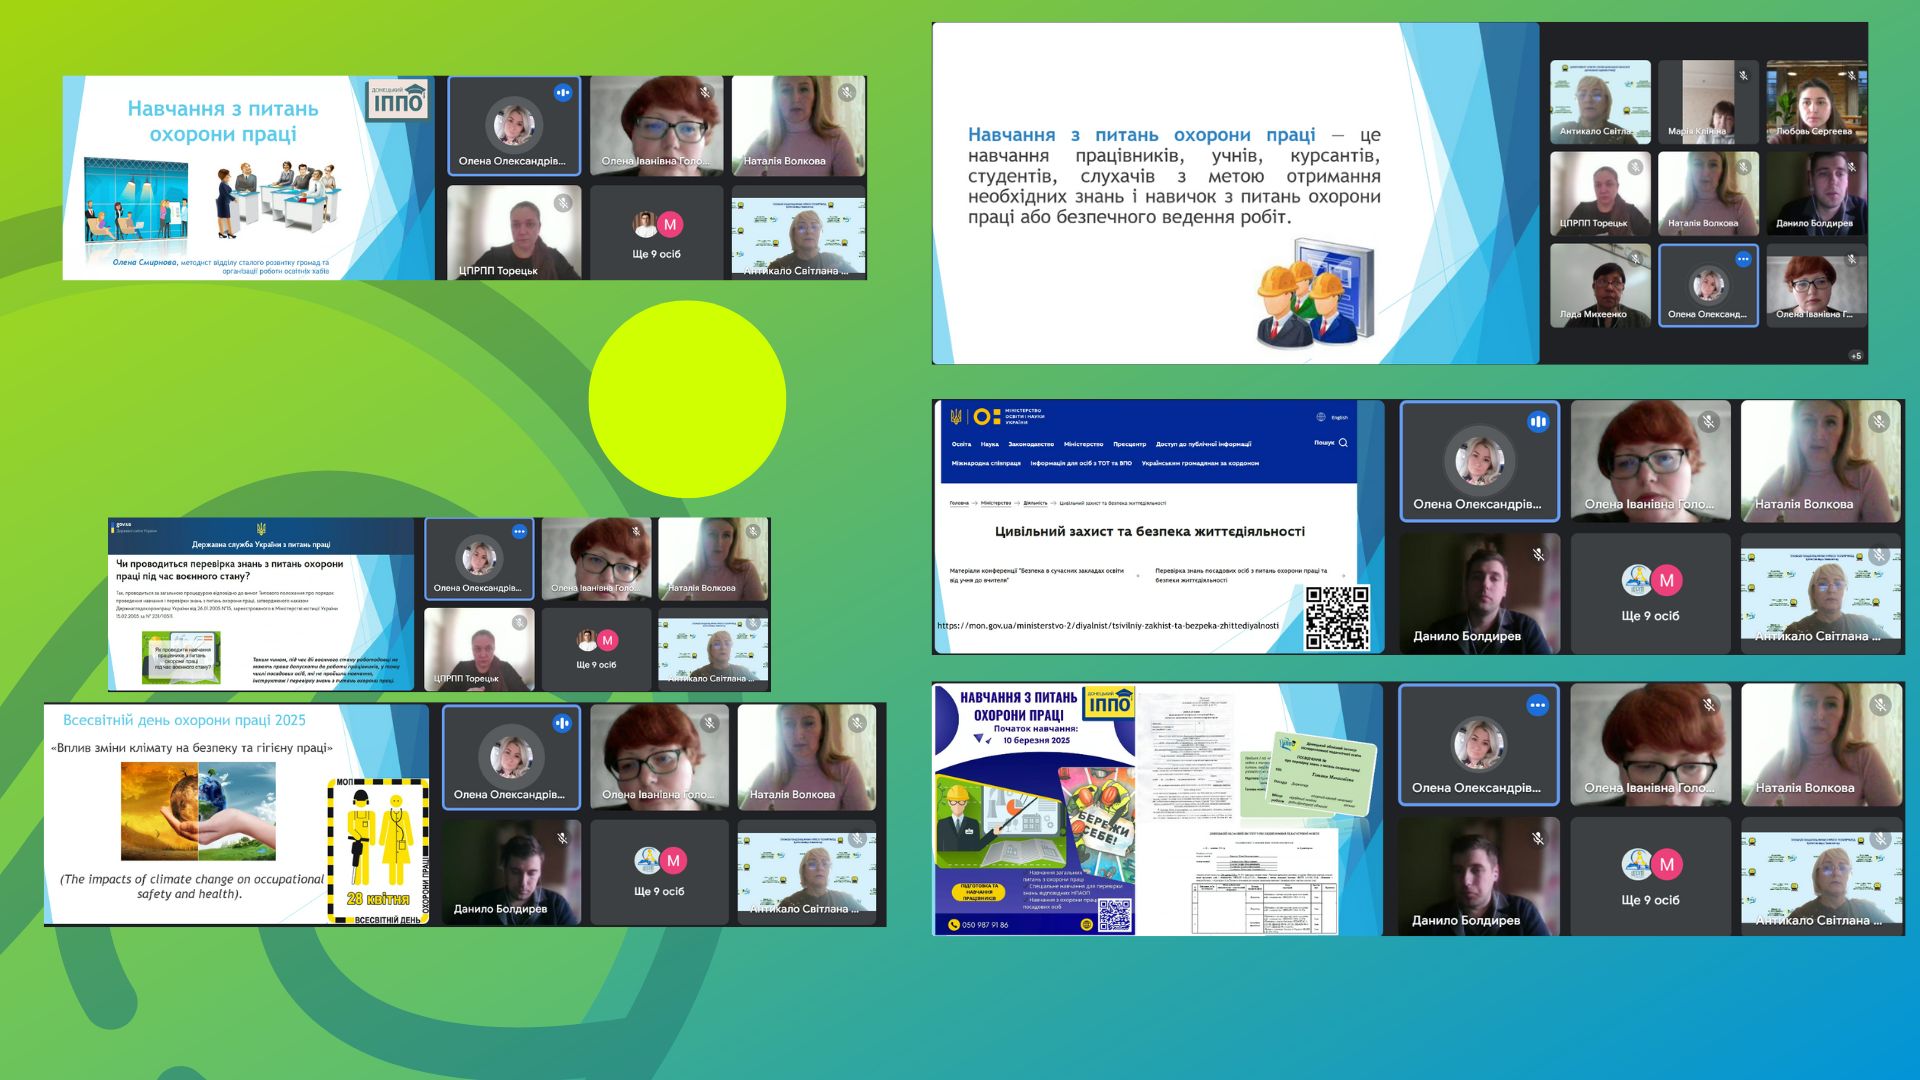Open Міжнародна співпраця menu item
The image size is (1920, 1080).
click(x=986, y=463)
